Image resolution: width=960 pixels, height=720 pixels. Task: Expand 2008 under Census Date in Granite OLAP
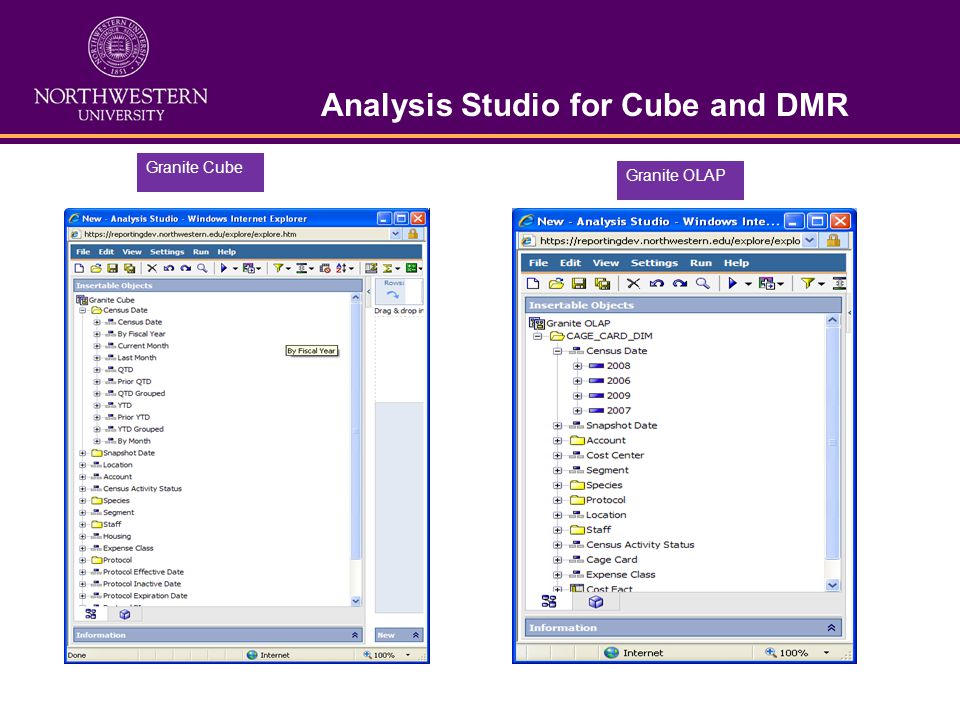[x=577, y=366]
